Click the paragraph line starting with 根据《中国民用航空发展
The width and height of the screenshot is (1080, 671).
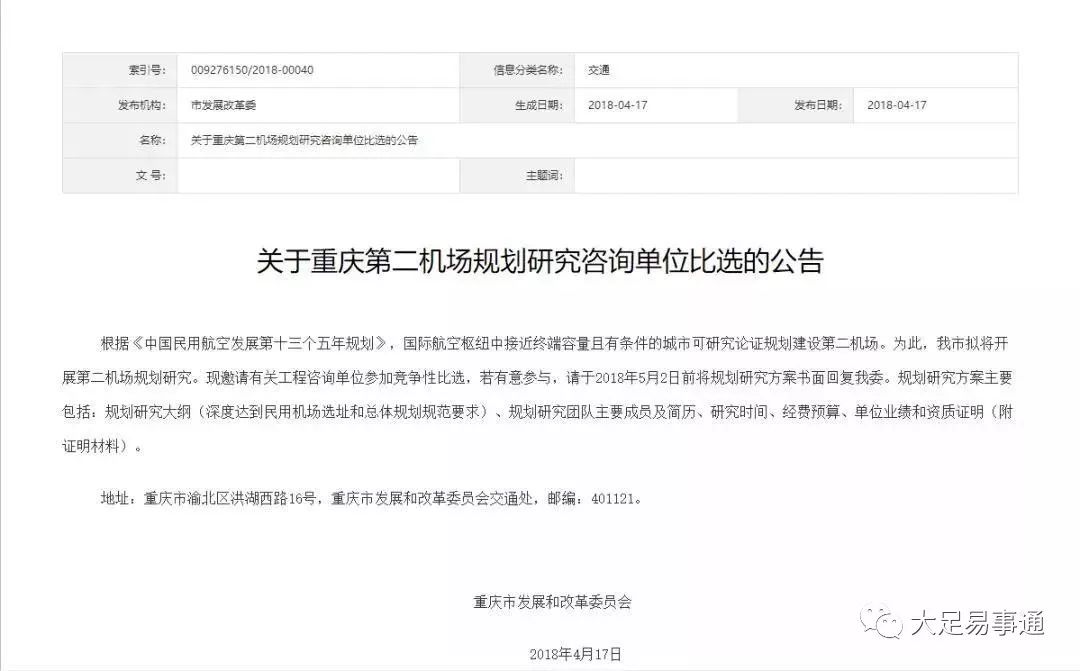(554, 343)
